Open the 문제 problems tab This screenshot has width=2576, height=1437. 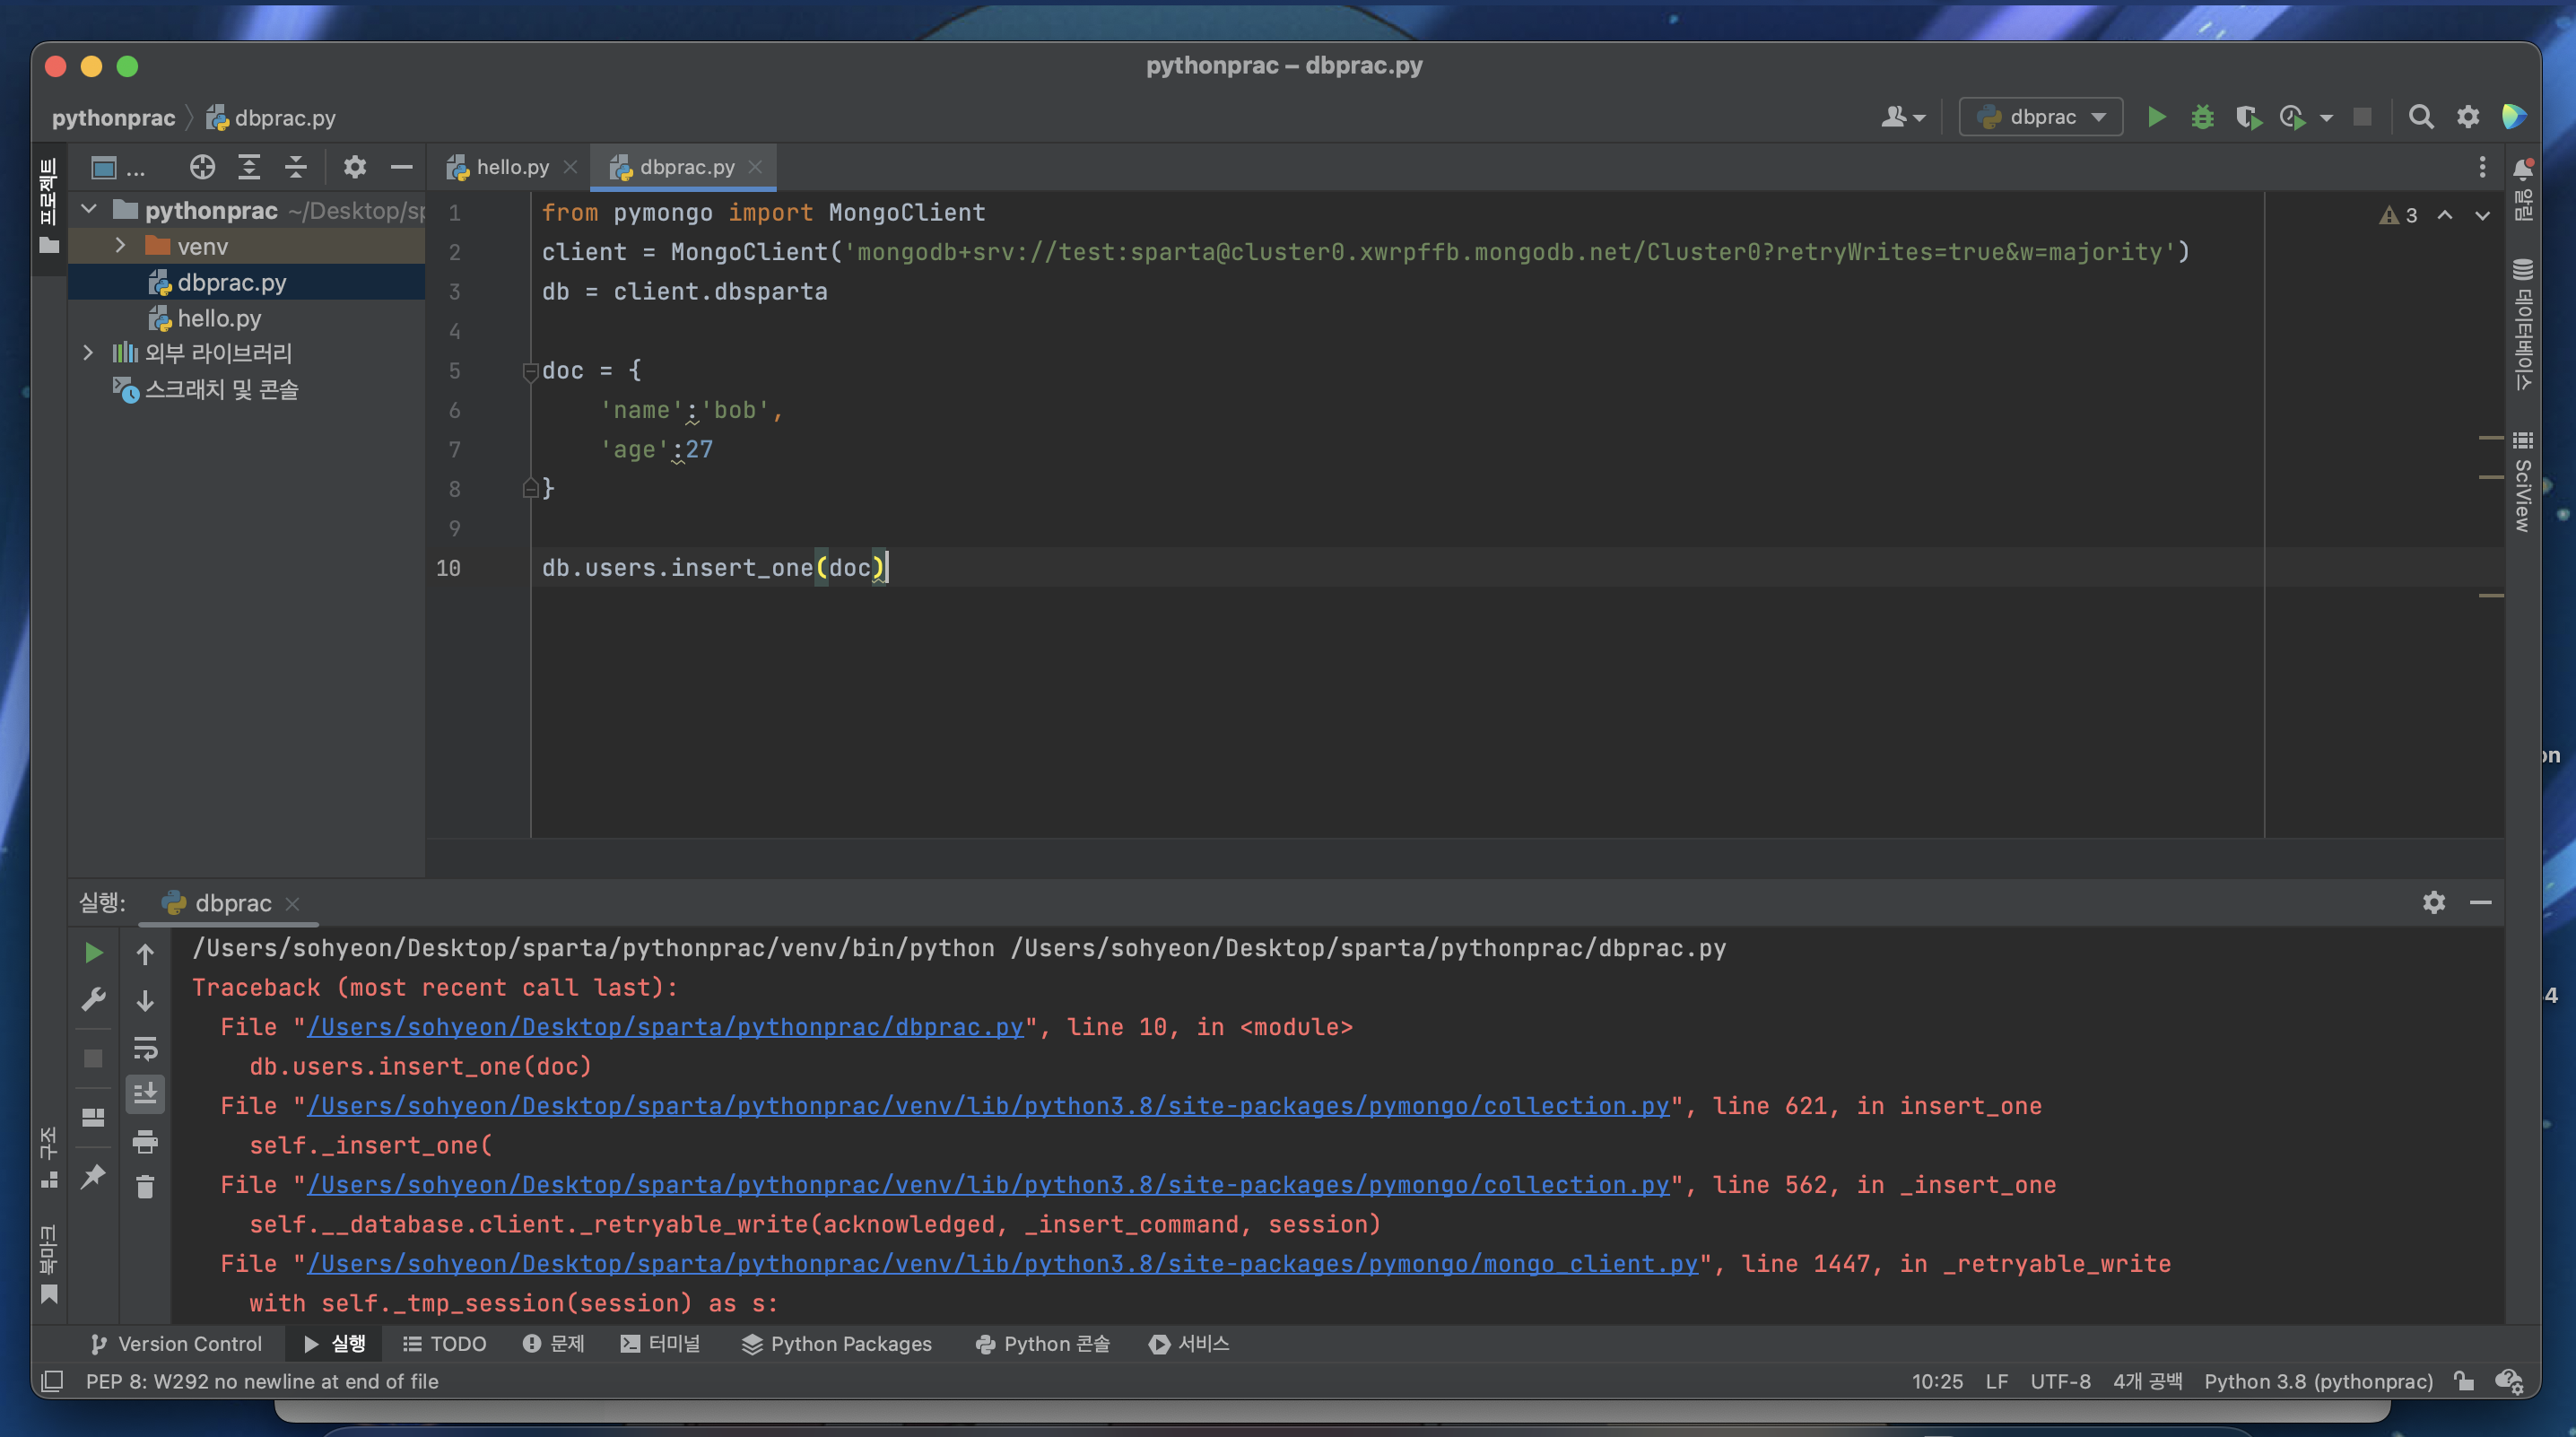(x=553, y=1344)
